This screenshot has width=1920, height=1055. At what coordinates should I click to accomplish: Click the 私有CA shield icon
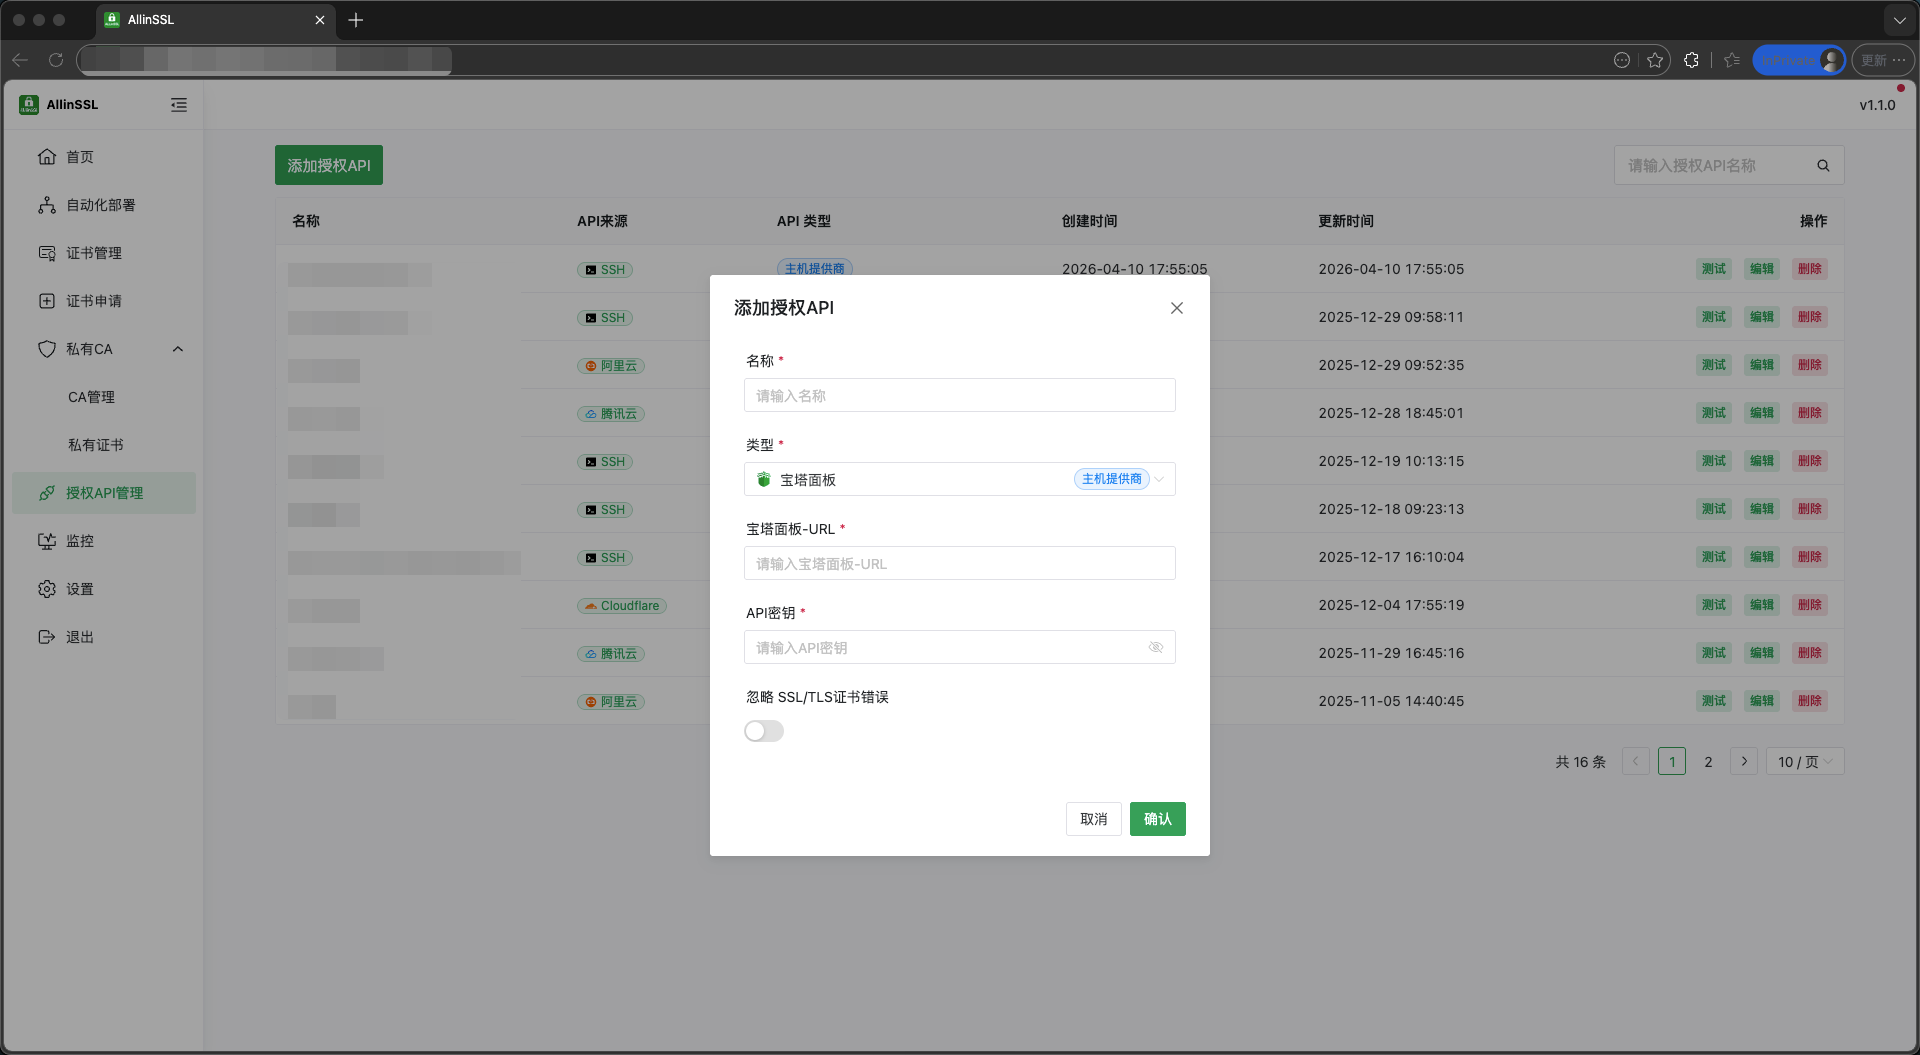pyautogui.click(x=47, y=349)
